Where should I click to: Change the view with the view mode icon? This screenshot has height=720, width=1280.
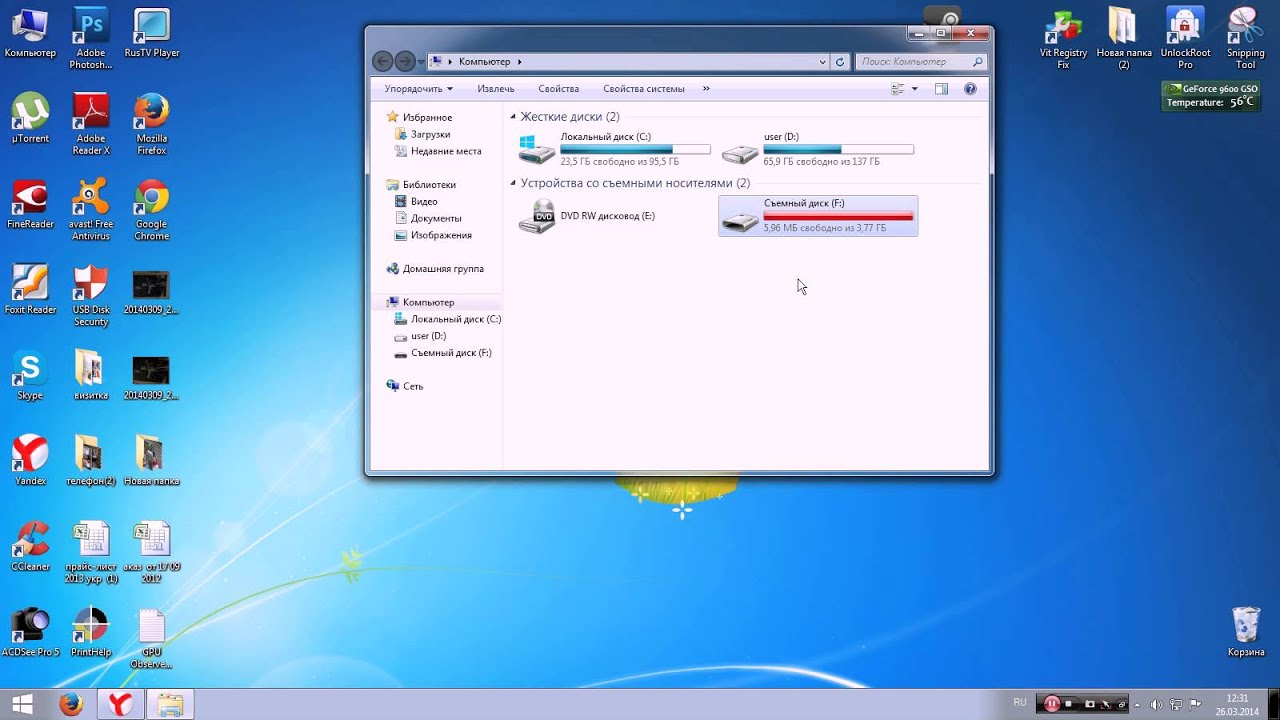[x=898, y=89]
